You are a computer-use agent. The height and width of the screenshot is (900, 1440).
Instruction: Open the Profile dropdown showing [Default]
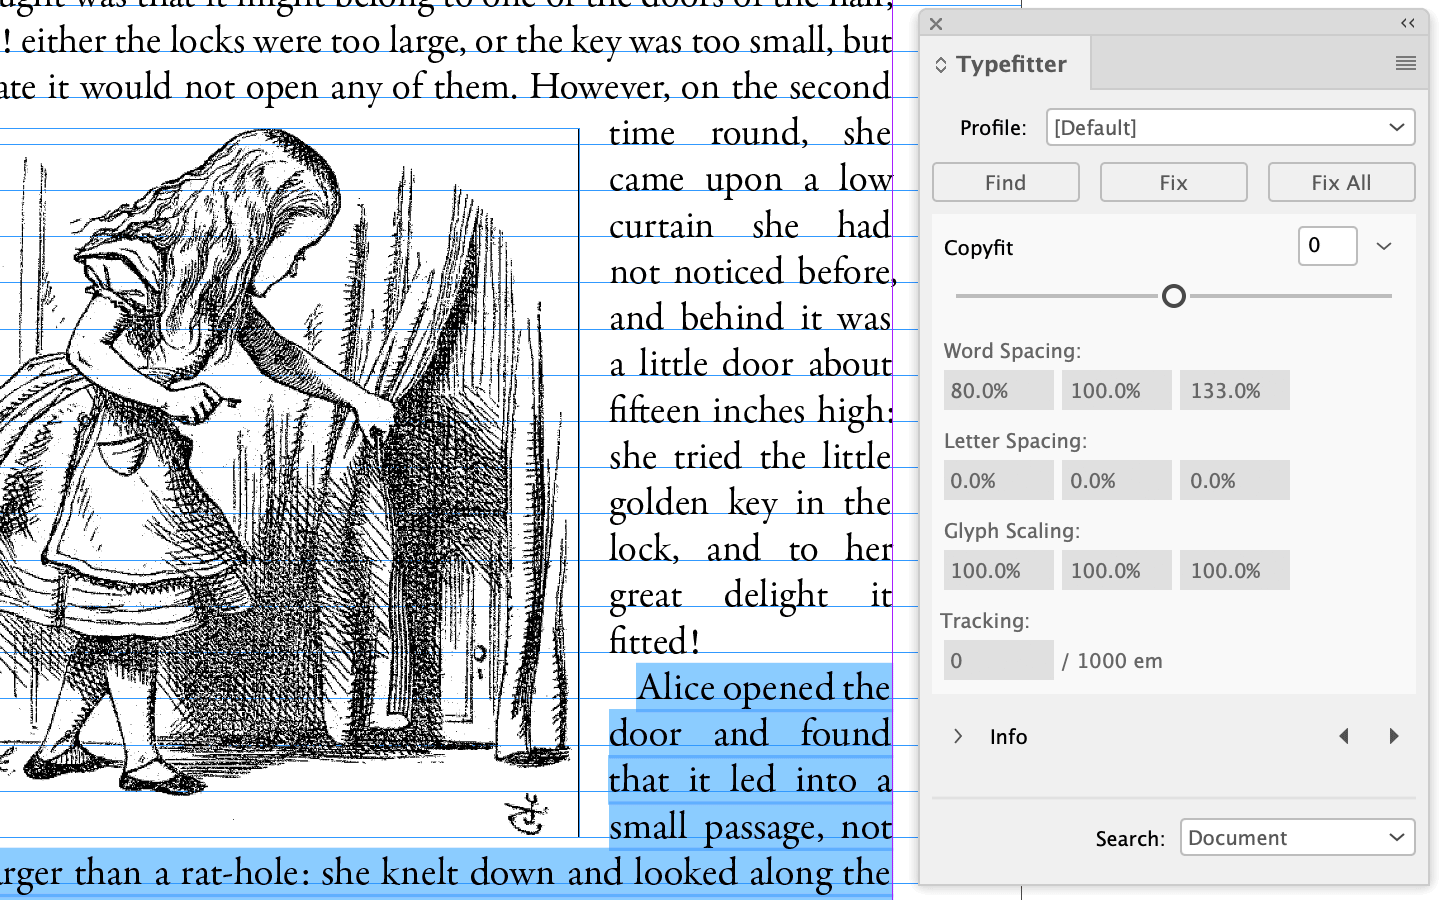[x=1230, y=127]
